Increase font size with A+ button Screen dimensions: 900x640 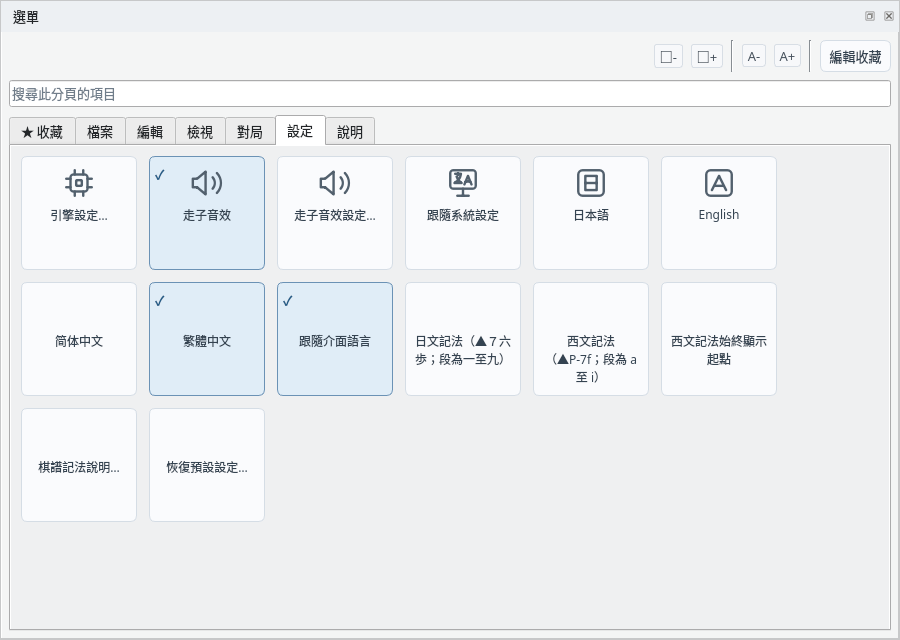[x=787, y=56]
